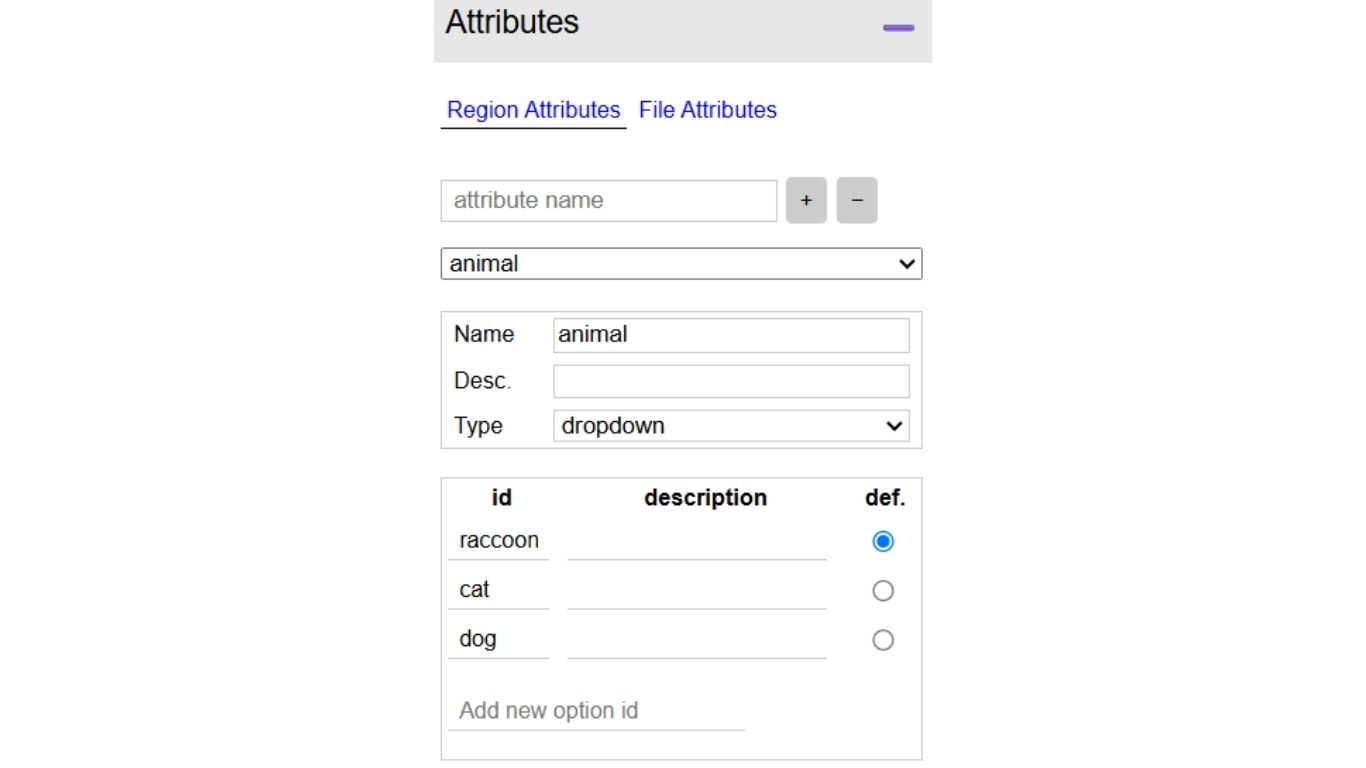Click the dog option id field
1366x768 pixels.
[x=499, y=639]
